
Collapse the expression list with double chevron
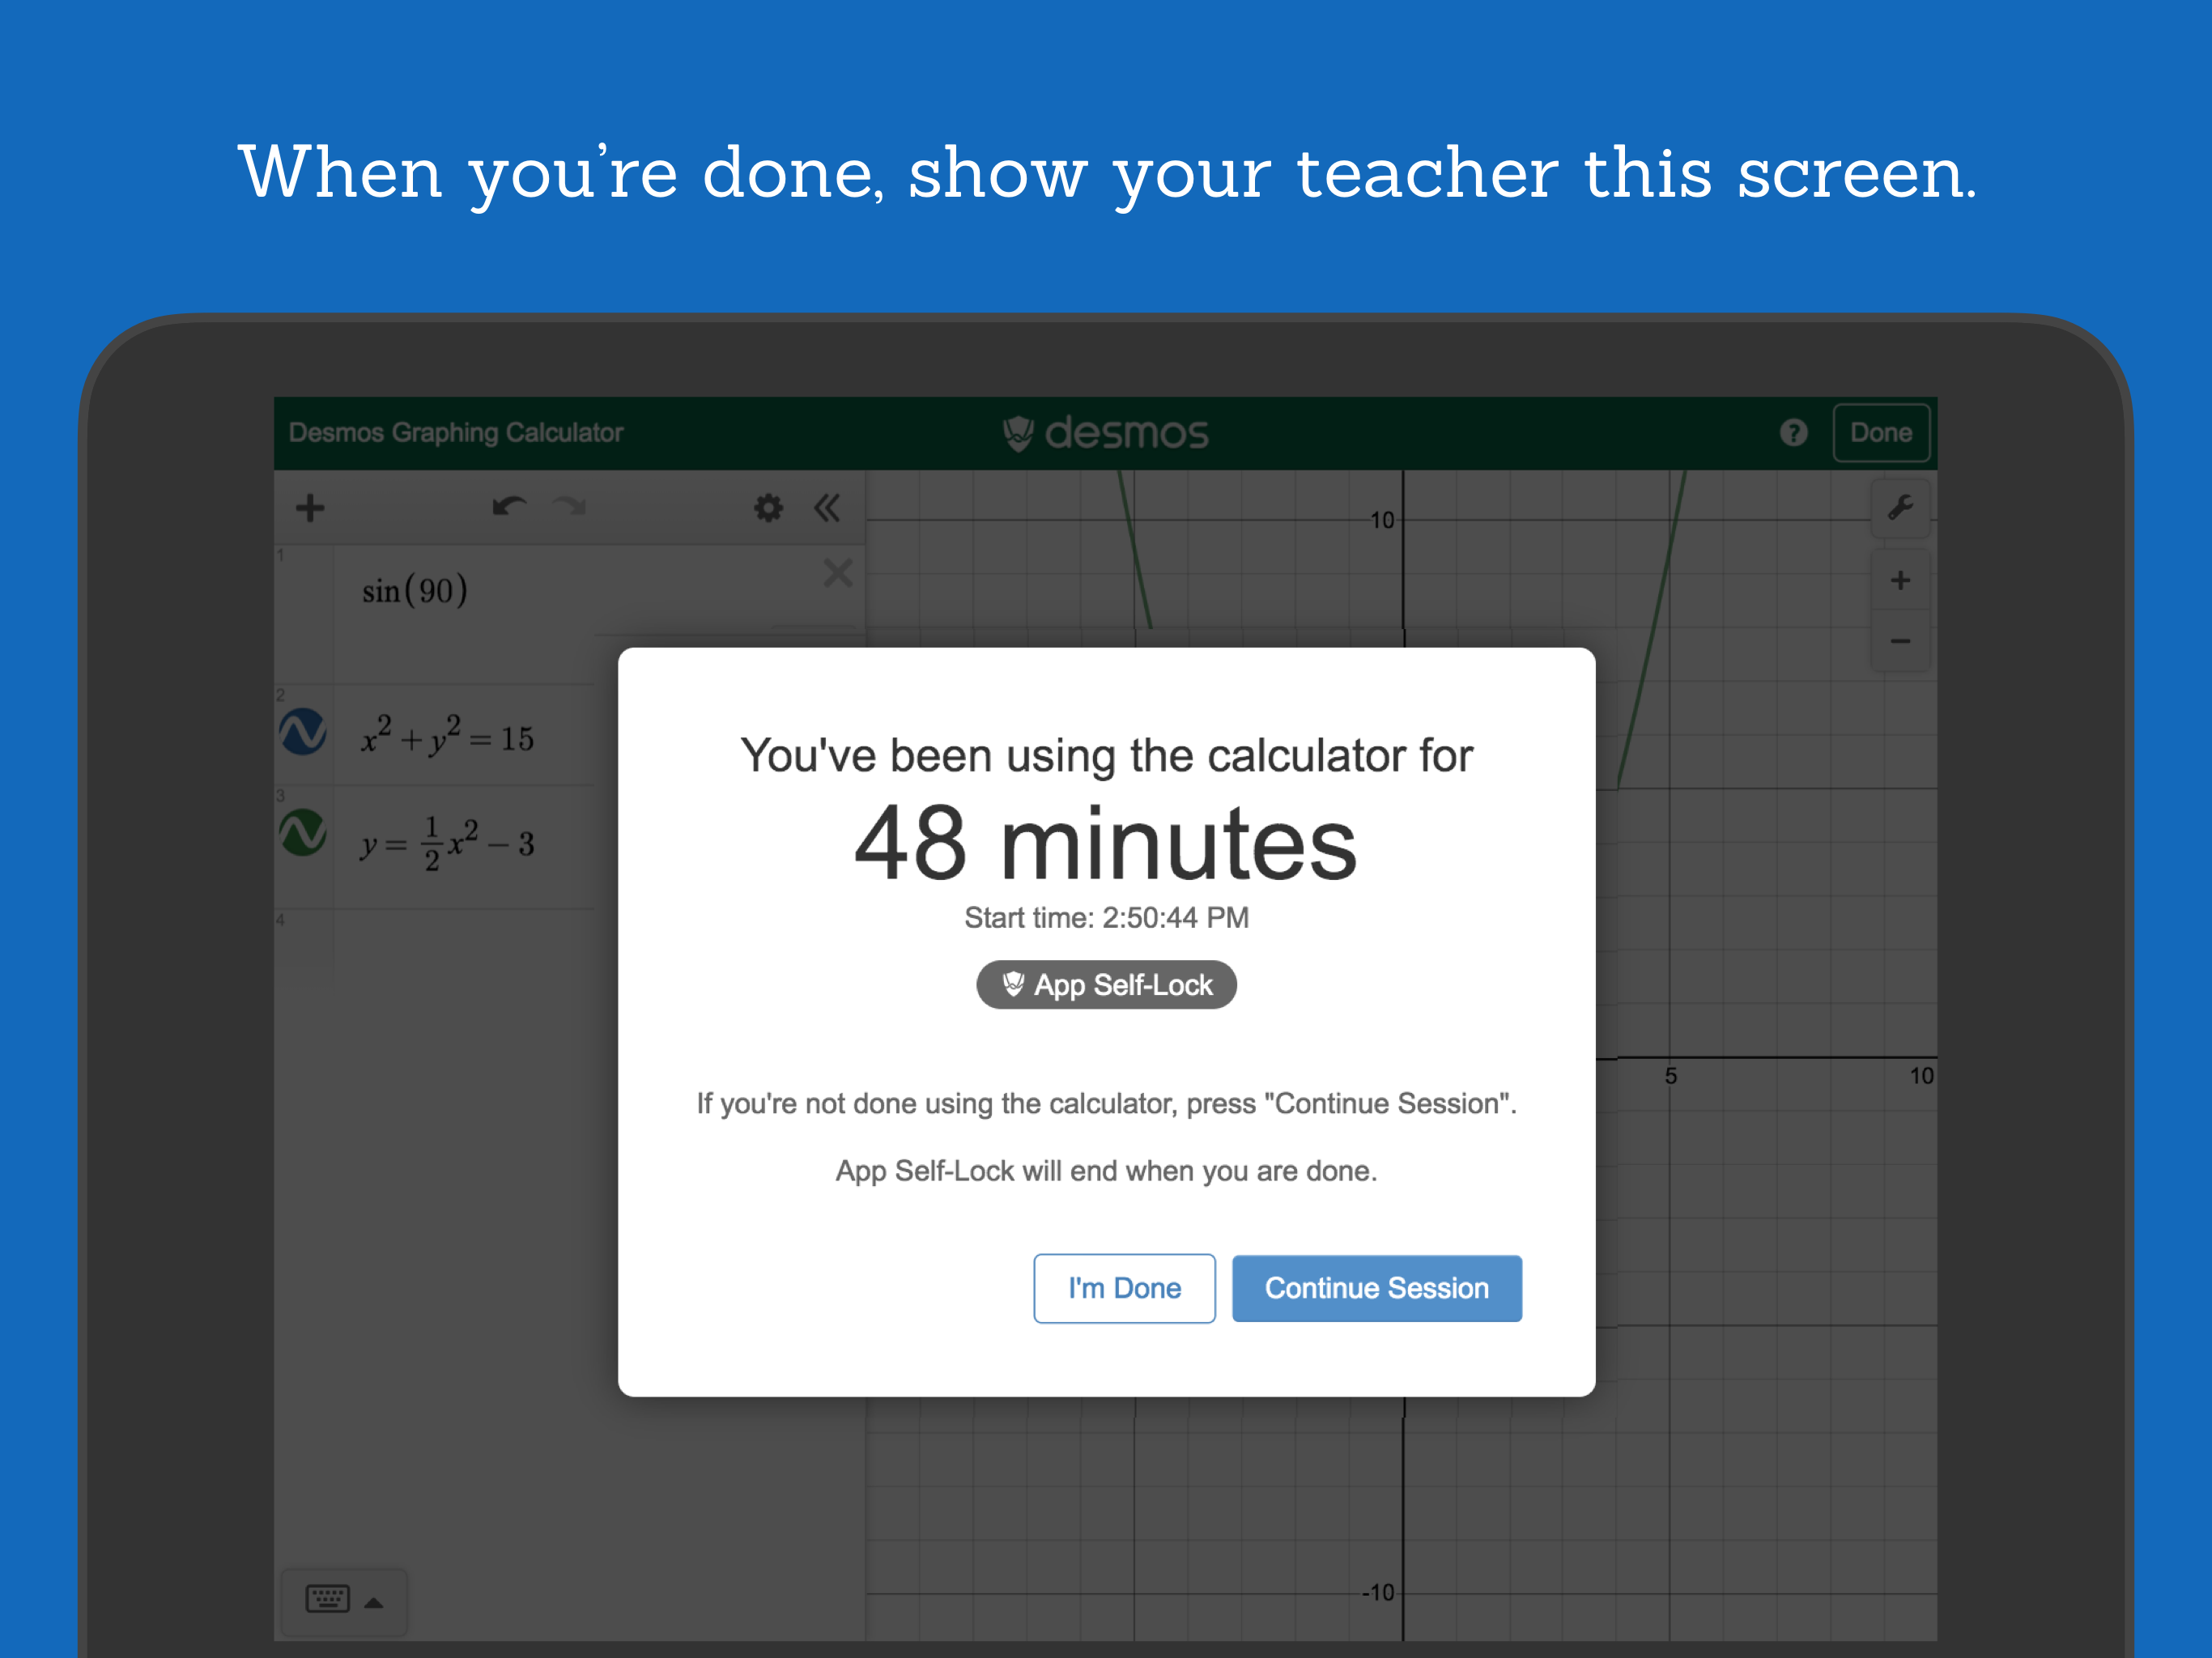827,508
